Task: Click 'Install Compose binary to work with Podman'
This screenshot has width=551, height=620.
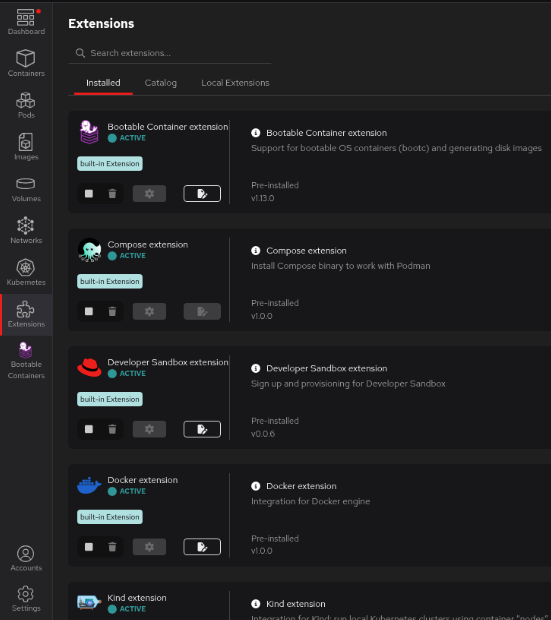Action: pos(341,266)
